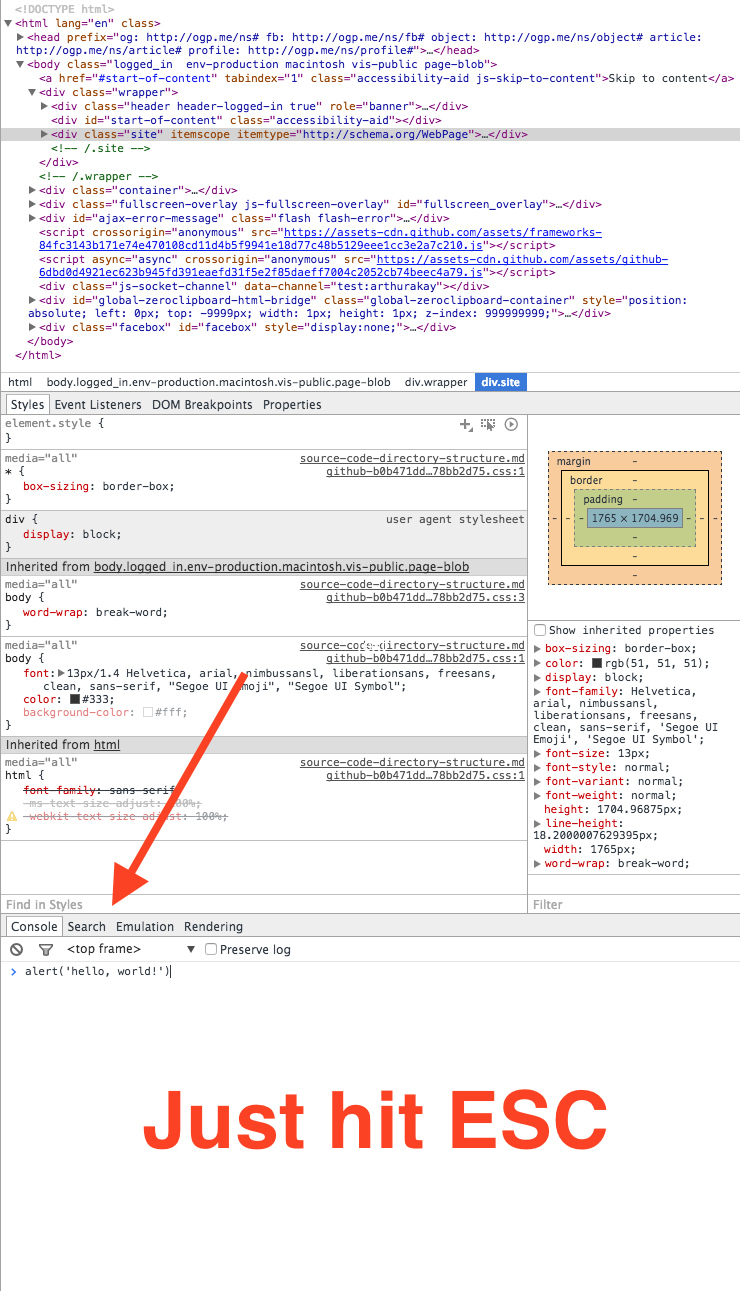Click the div.site breadcrumb item

501,382
